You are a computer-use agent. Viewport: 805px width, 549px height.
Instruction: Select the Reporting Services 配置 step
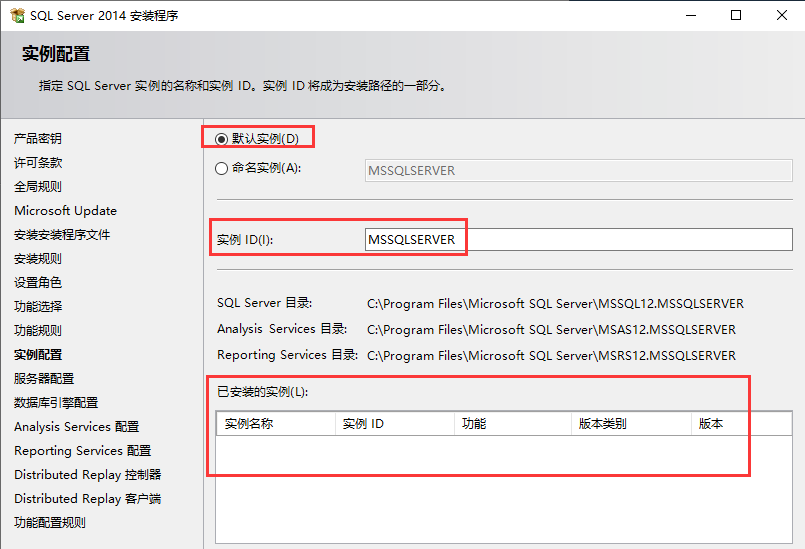click(x=83, y=451)
